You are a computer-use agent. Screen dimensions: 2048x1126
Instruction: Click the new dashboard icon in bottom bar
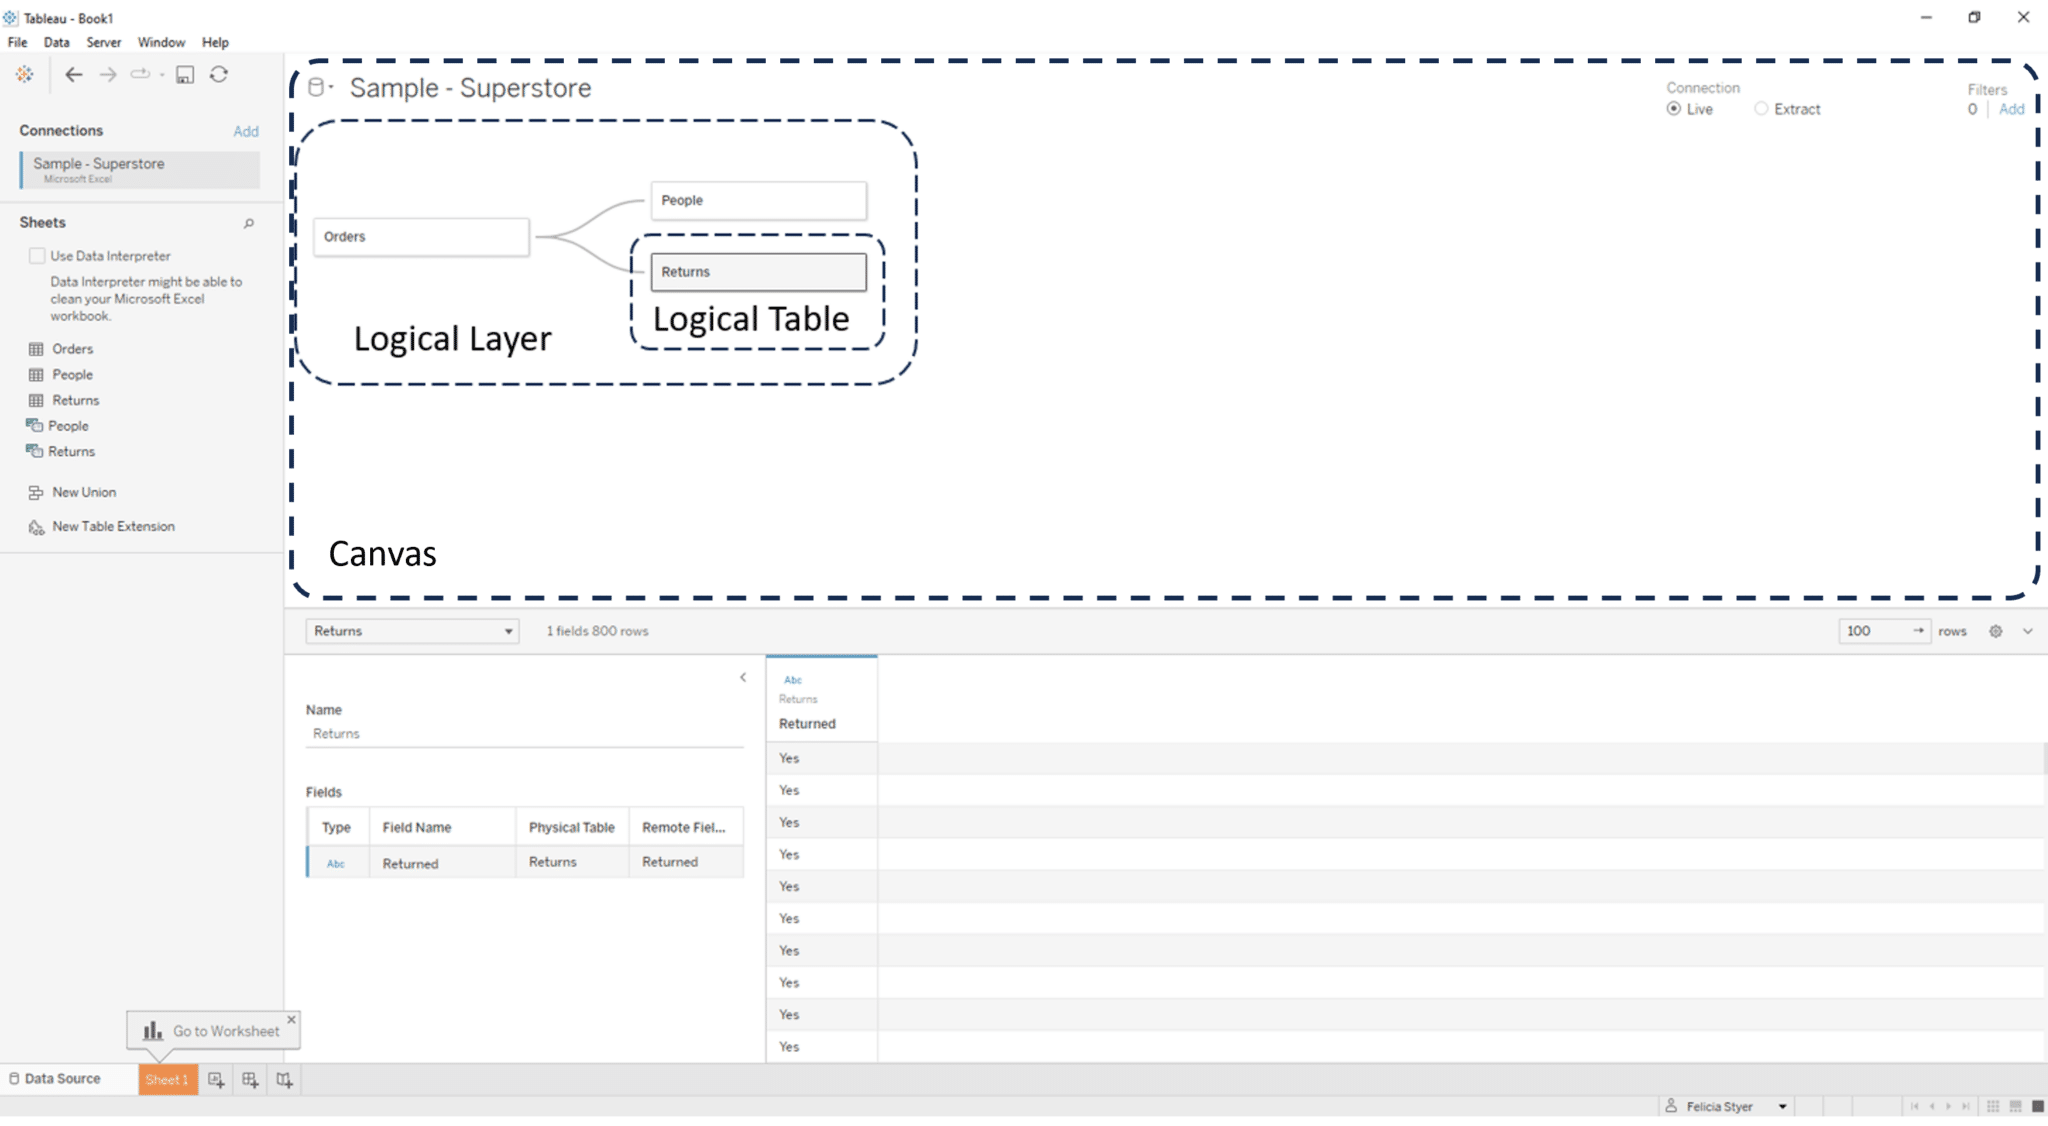point(251,1079)
